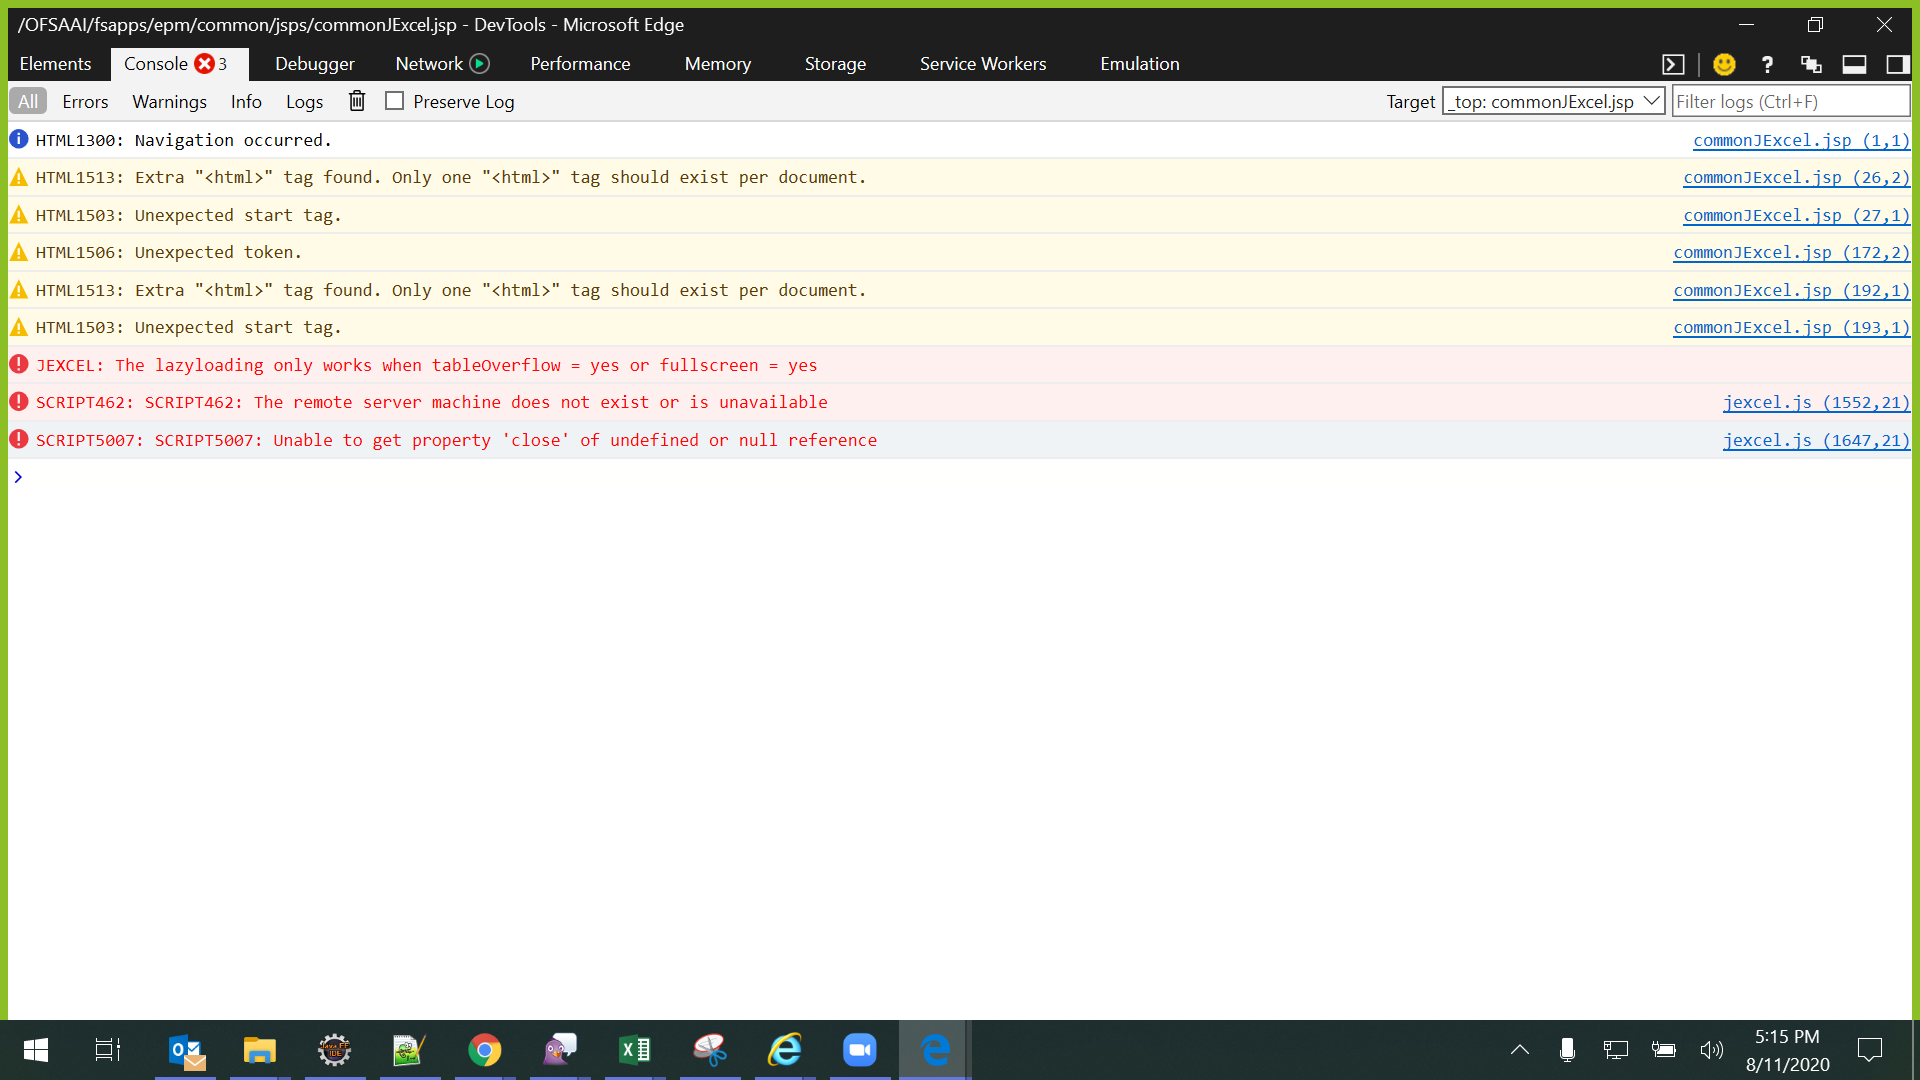Click the help question mark icon

click(1767, 64)
